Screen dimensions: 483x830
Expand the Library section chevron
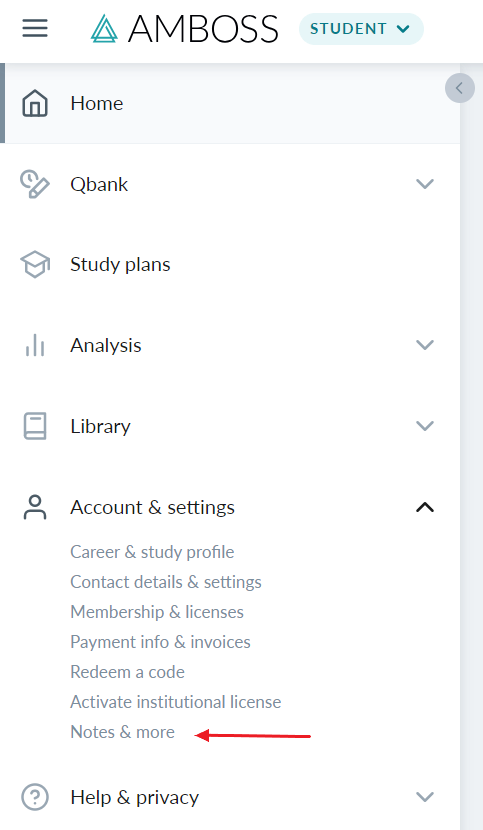click(425, 426)
